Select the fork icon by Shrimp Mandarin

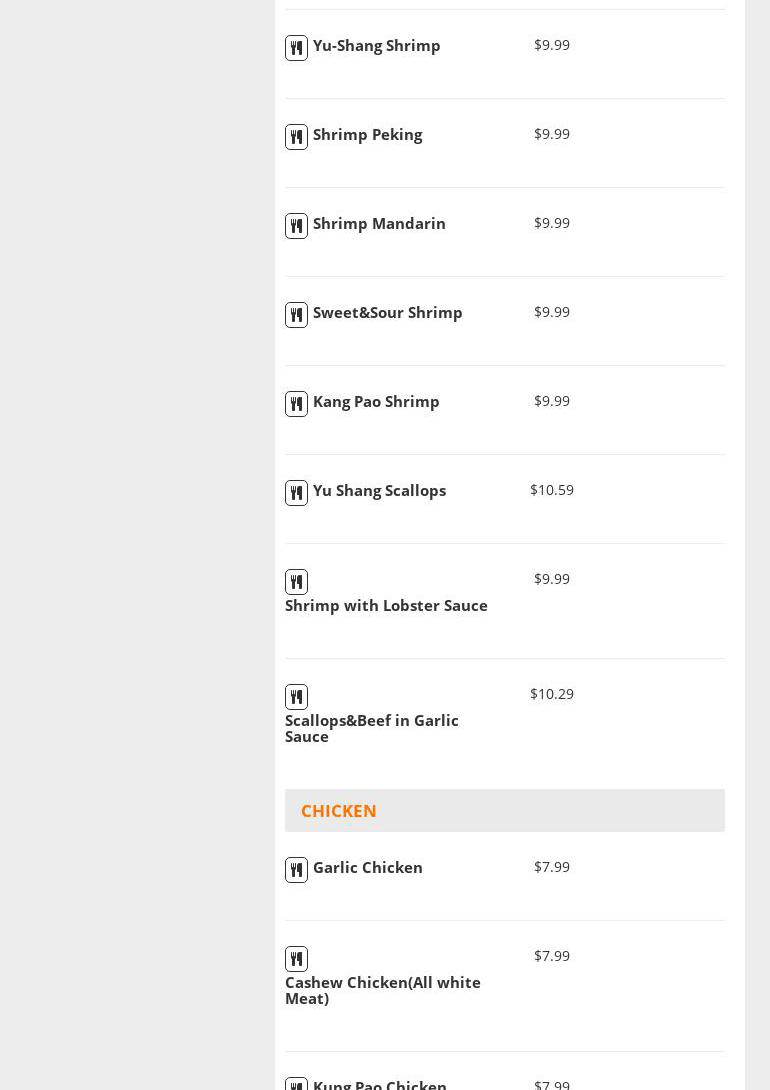point(296,226)
